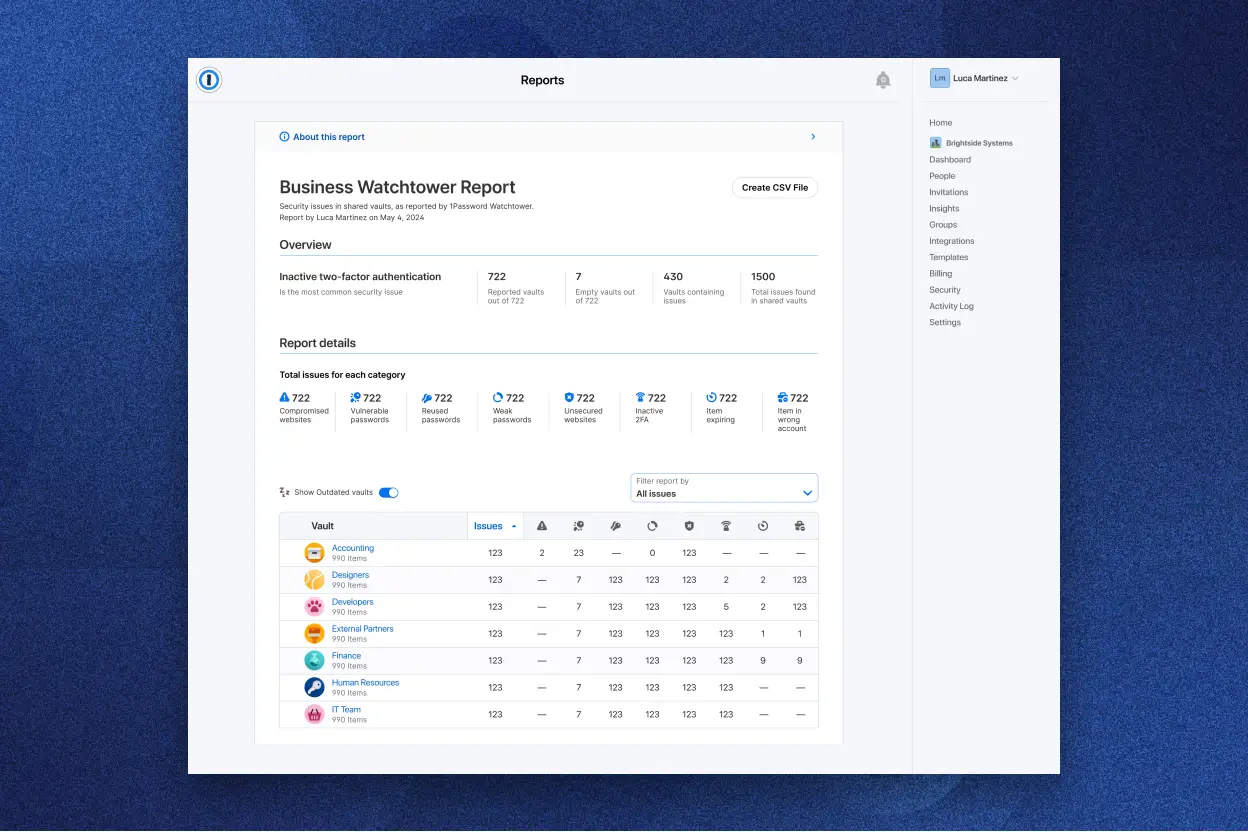
Task: Open the External Partners vault link
Action: [363, 629]
